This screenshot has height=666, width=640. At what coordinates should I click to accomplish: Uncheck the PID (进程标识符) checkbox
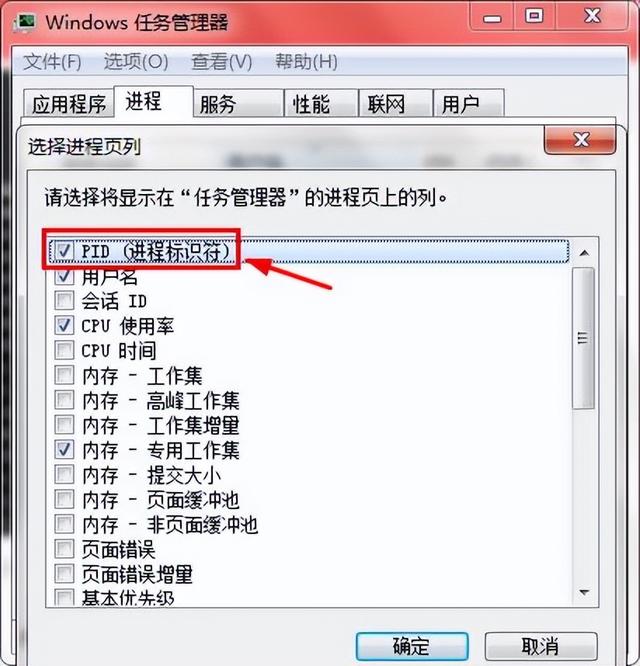pos(65,251)
